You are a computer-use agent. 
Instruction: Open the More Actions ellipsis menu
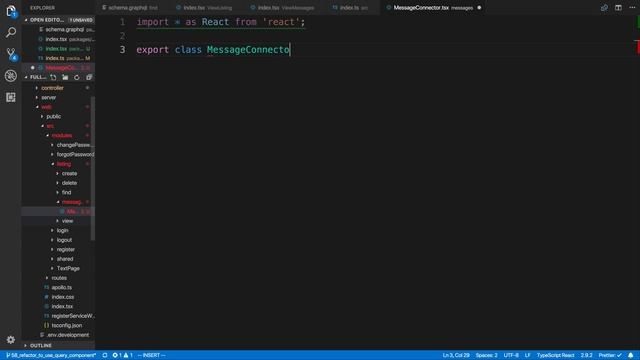tap(632, 7)
